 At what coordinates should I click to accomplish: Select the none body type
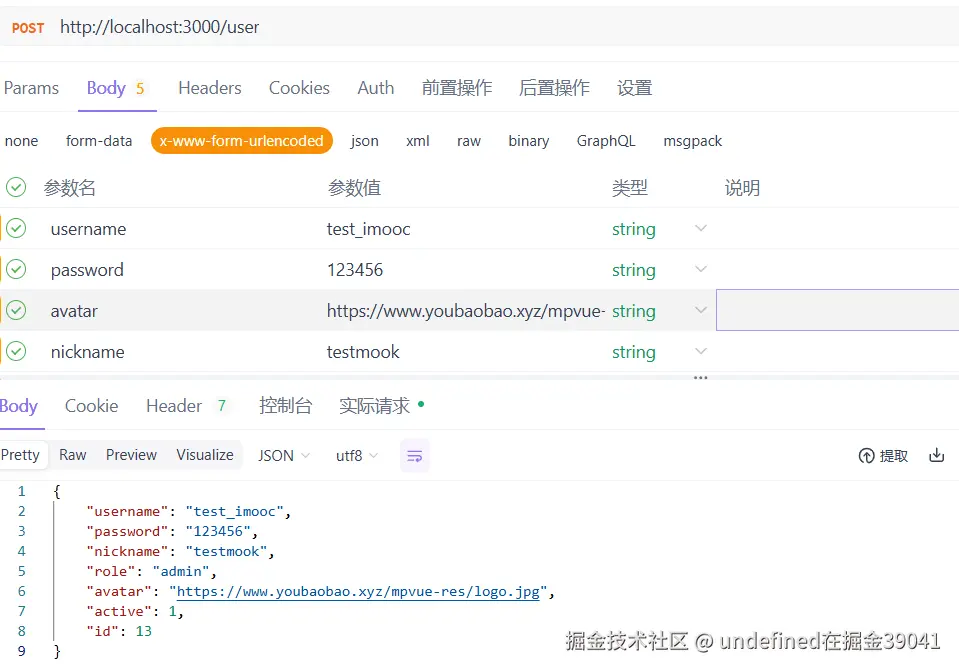[x=21, y=141]
